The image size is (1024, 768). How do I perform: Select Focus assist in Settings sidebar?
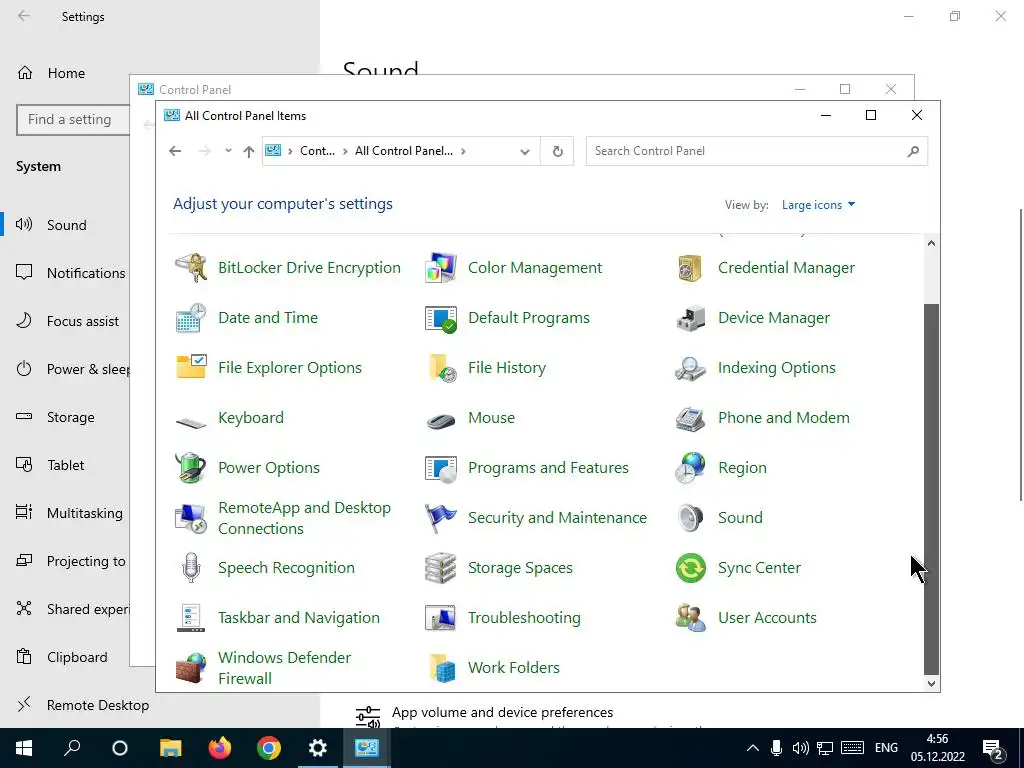tap(65, 321)
